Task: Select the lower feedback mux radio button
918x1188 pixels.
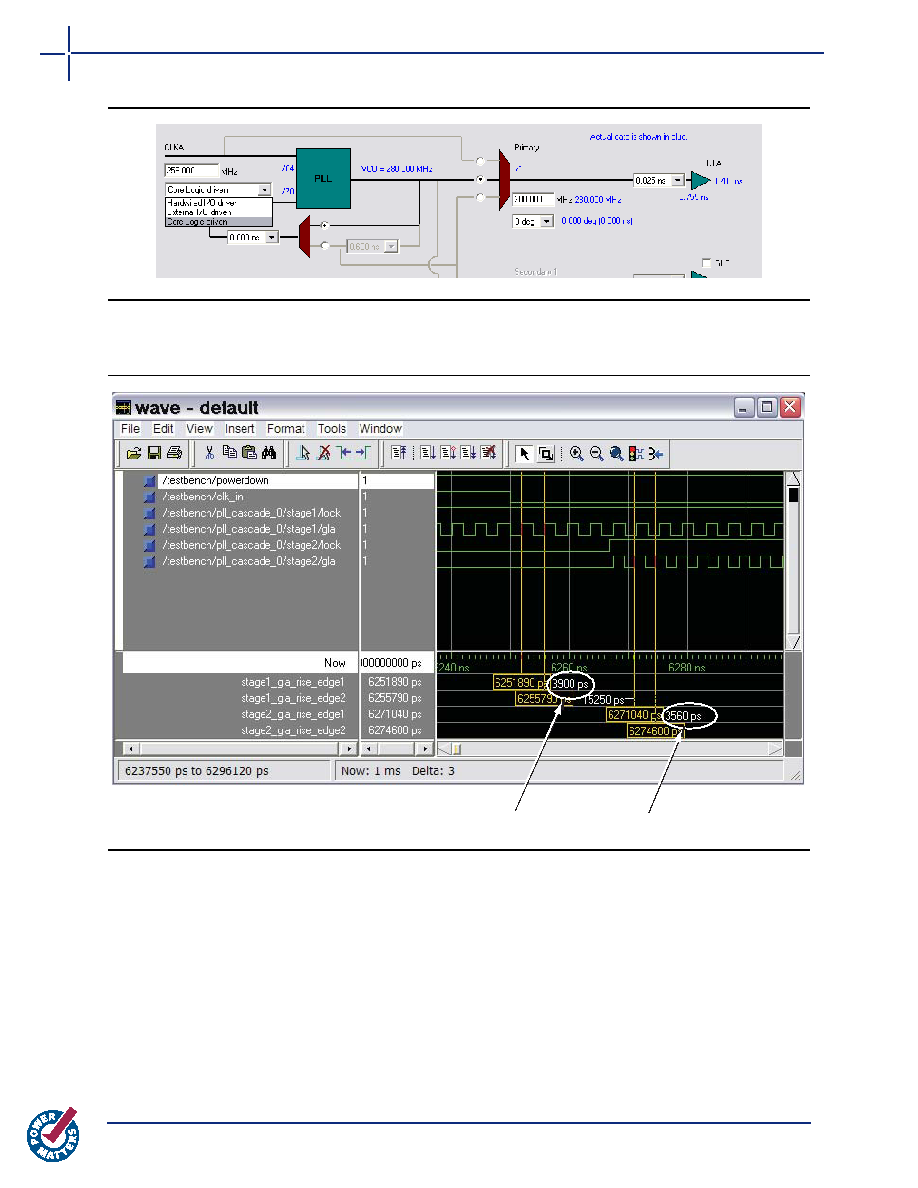Action: click(x=324, y=245)
